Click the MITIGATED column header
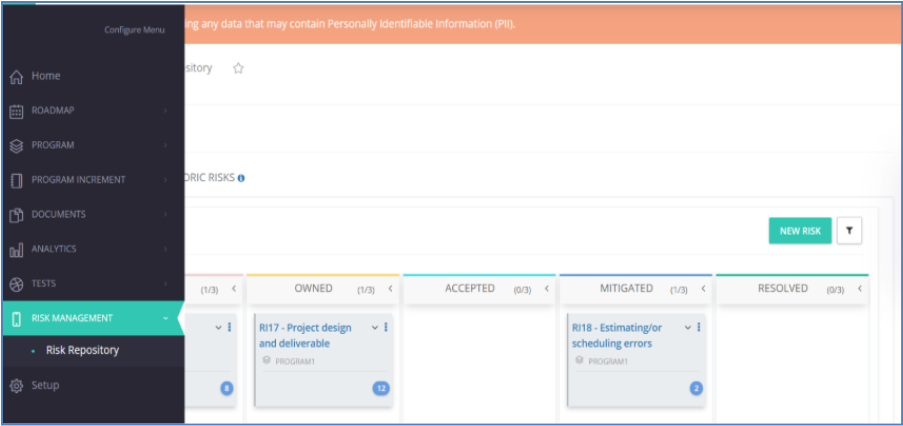The height and width of the screenshot is (426, 903). pyautogui.click(x=627, y=288)
